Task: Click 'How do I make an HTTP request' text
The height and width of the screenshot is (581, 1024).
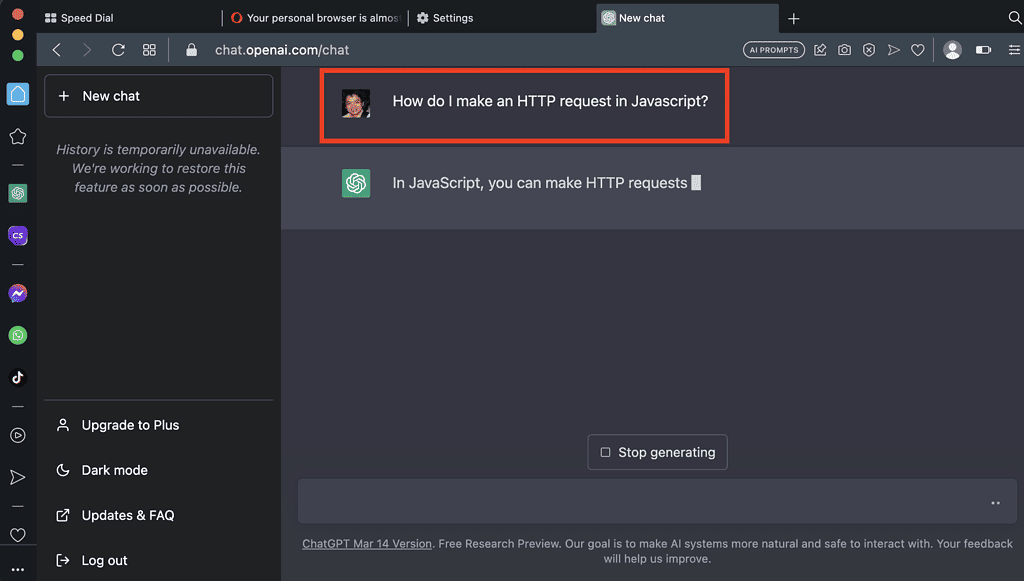Action: (550, 101)
